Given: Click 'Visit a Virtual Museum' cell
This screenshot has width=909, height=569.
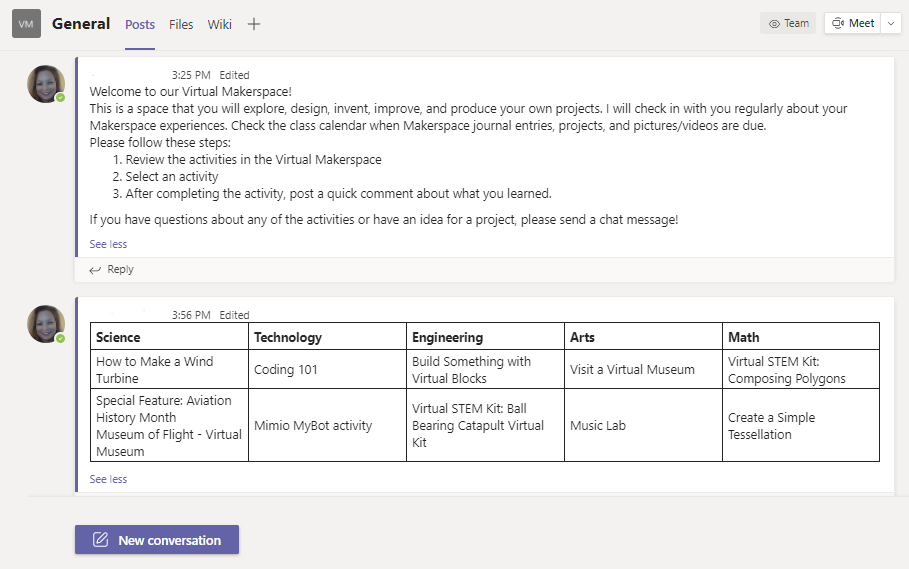Looking at the screenshot, I should click(x=643, y=369).
